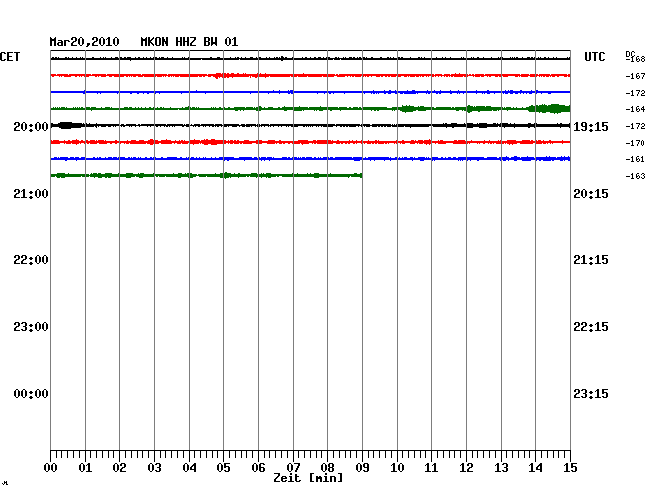Click minute axis tick label 04
Image resolution: width=650 pixels, height=494 pixels.
(189, 468)
